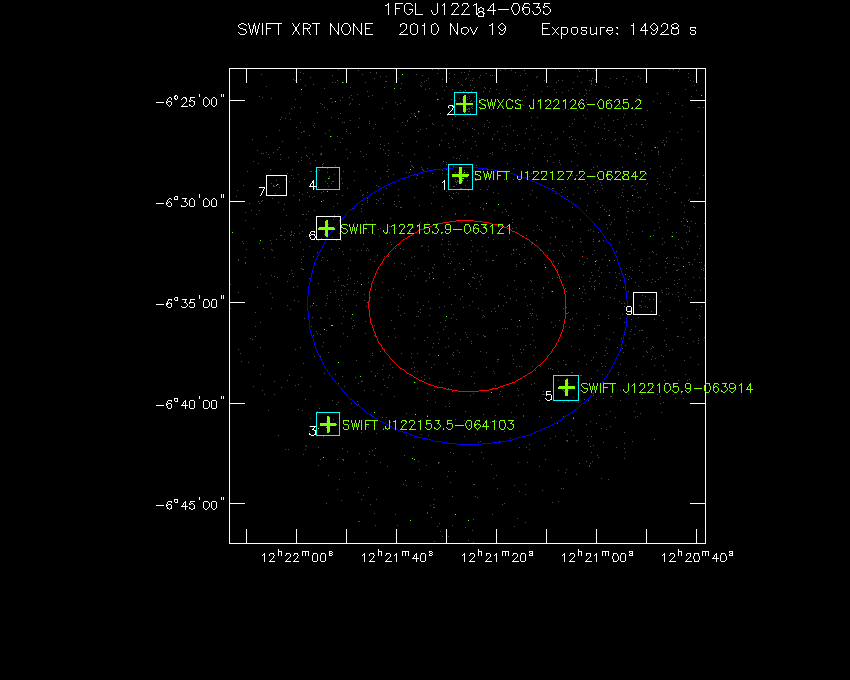Click the label SWIFT J122127.2-062842
The width and height of the screenshot is (850, 680).
click(560, 176)
